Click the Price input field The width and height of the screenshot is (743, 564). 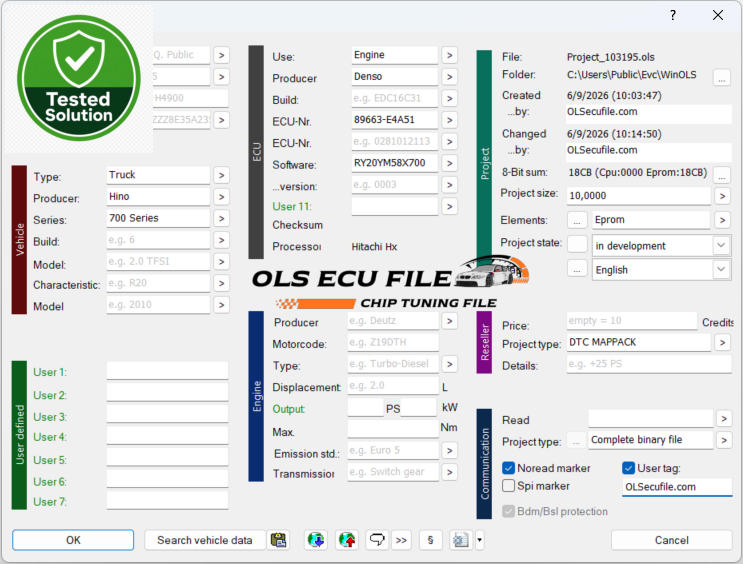tap(632, 321)
